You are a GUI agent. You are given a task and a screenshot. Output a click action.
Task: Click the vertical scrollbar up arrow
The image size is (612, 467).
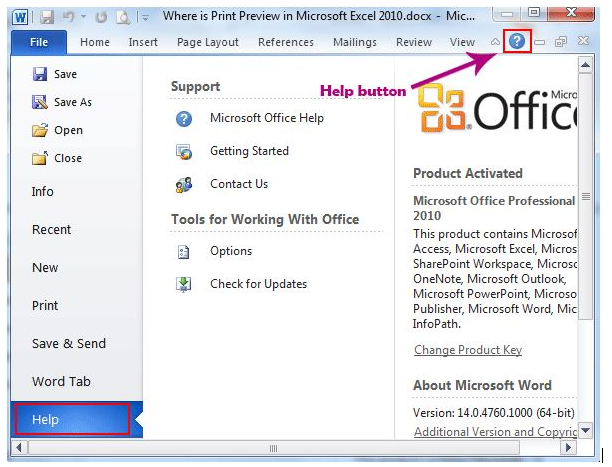(x=585, y=65)
